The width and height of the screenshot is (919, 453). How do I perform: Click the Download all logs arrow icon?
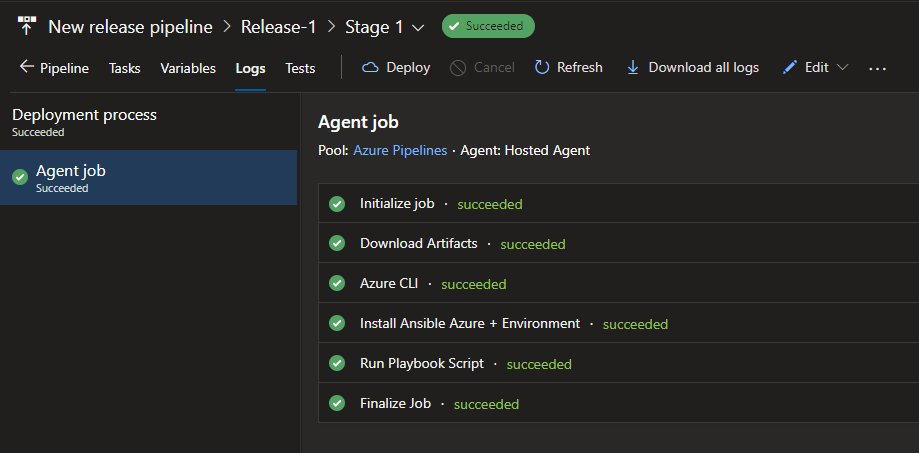pyautogui.click(x=633, y=67)
